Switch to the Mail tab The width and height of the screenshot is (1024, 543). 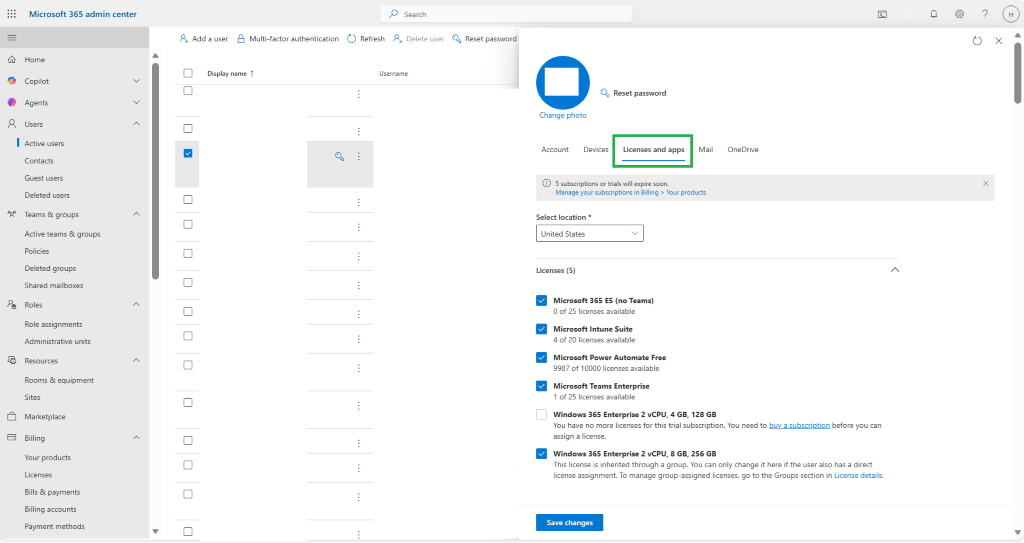click(706, 150)
